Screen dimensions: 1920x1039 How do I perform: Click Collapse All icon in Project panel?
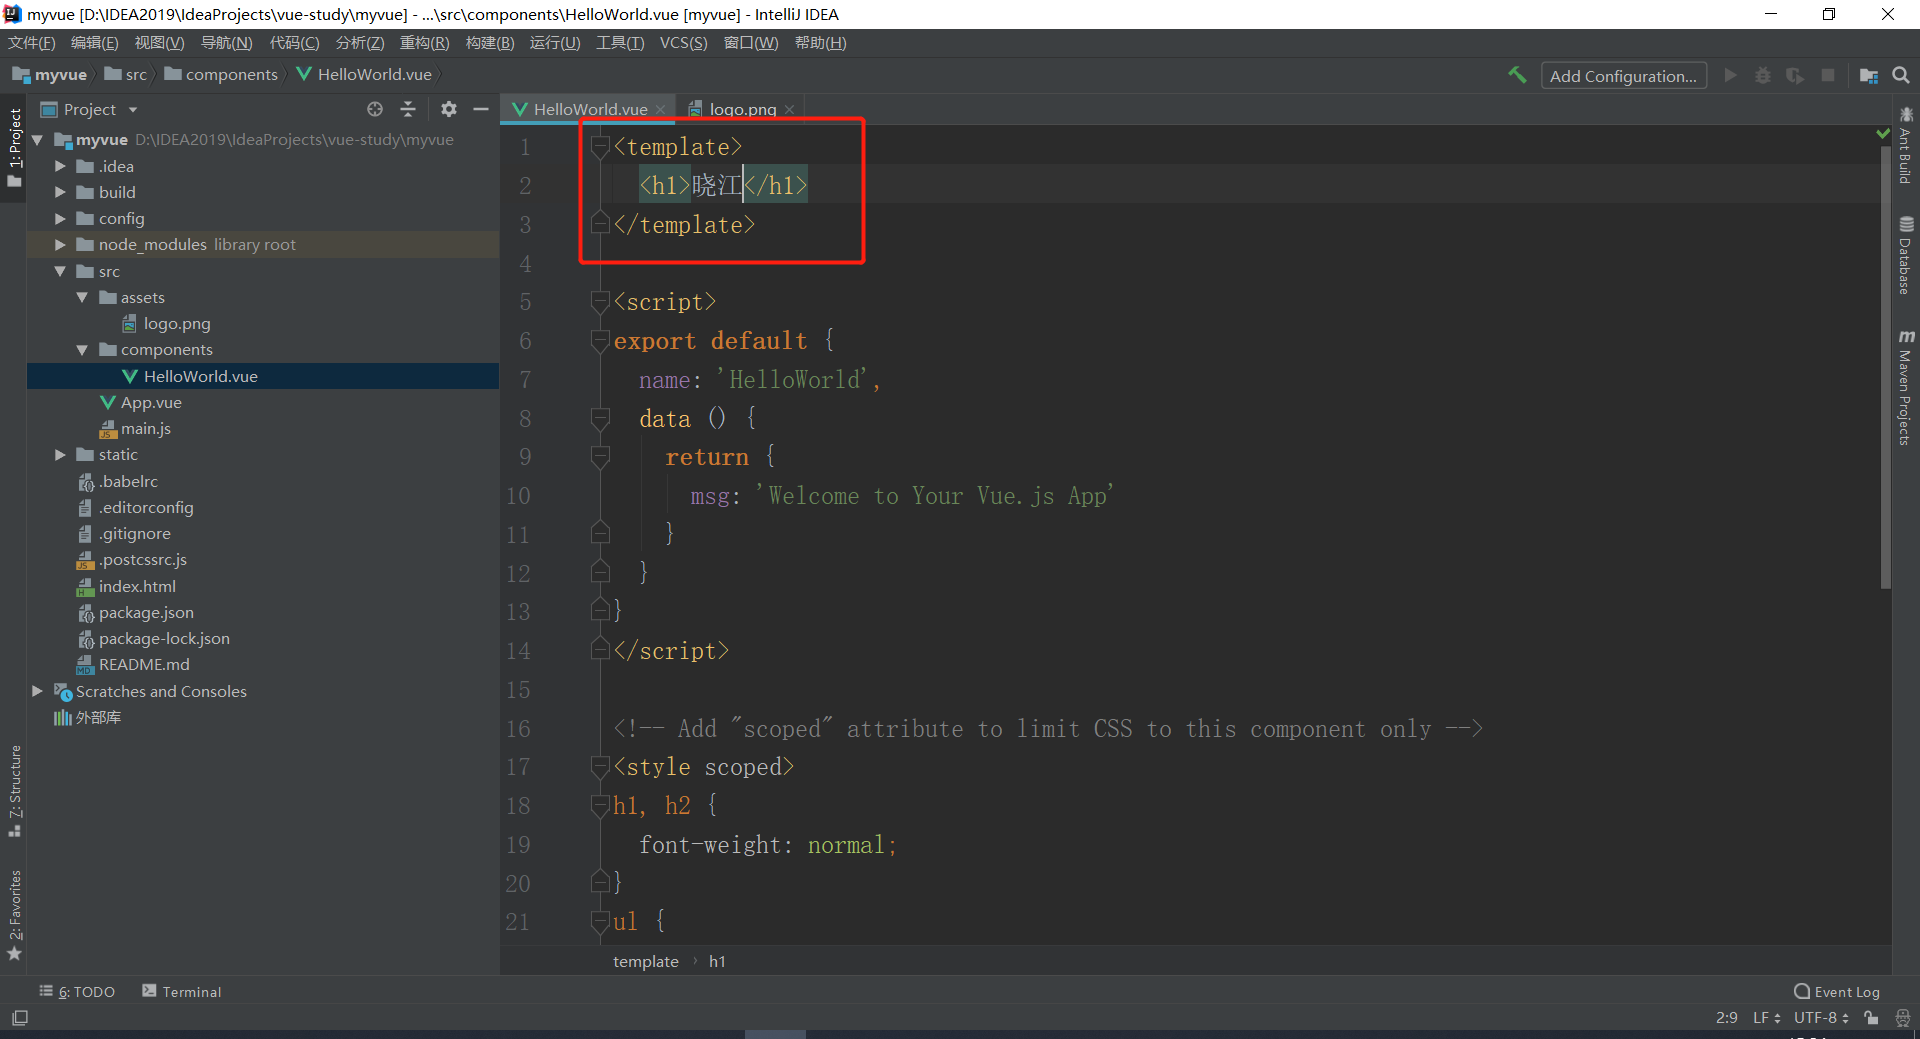coord(408,109)
